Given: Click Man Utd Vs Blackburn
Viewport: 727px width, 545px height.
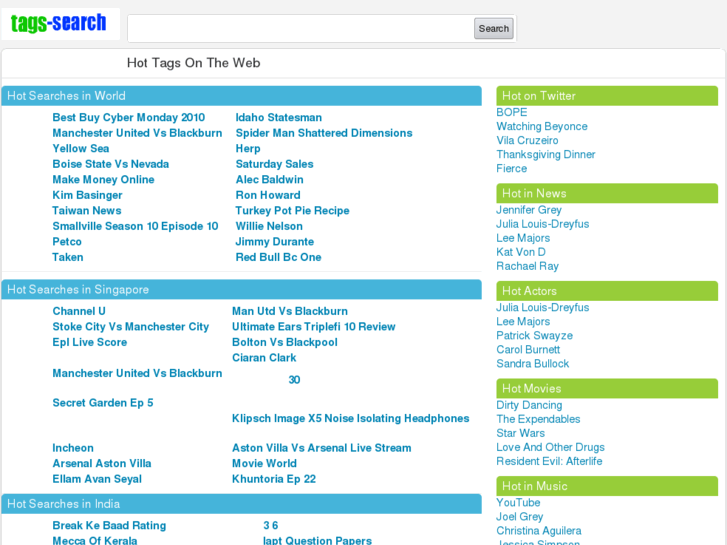Looking at the screenshot, I should [x=290, y=311].
